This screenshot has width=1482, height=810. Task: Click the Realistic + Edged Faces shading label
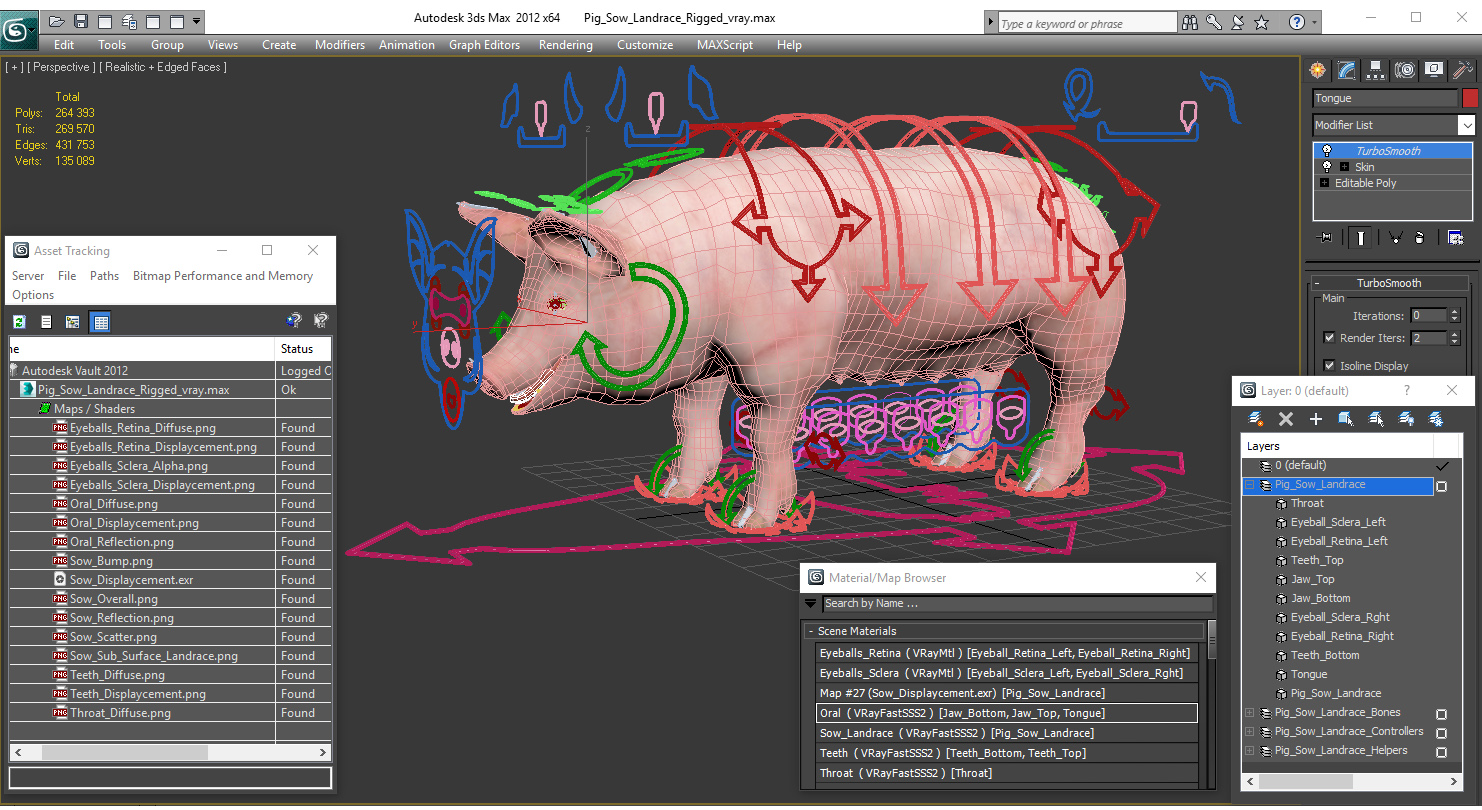pos(164,67)
